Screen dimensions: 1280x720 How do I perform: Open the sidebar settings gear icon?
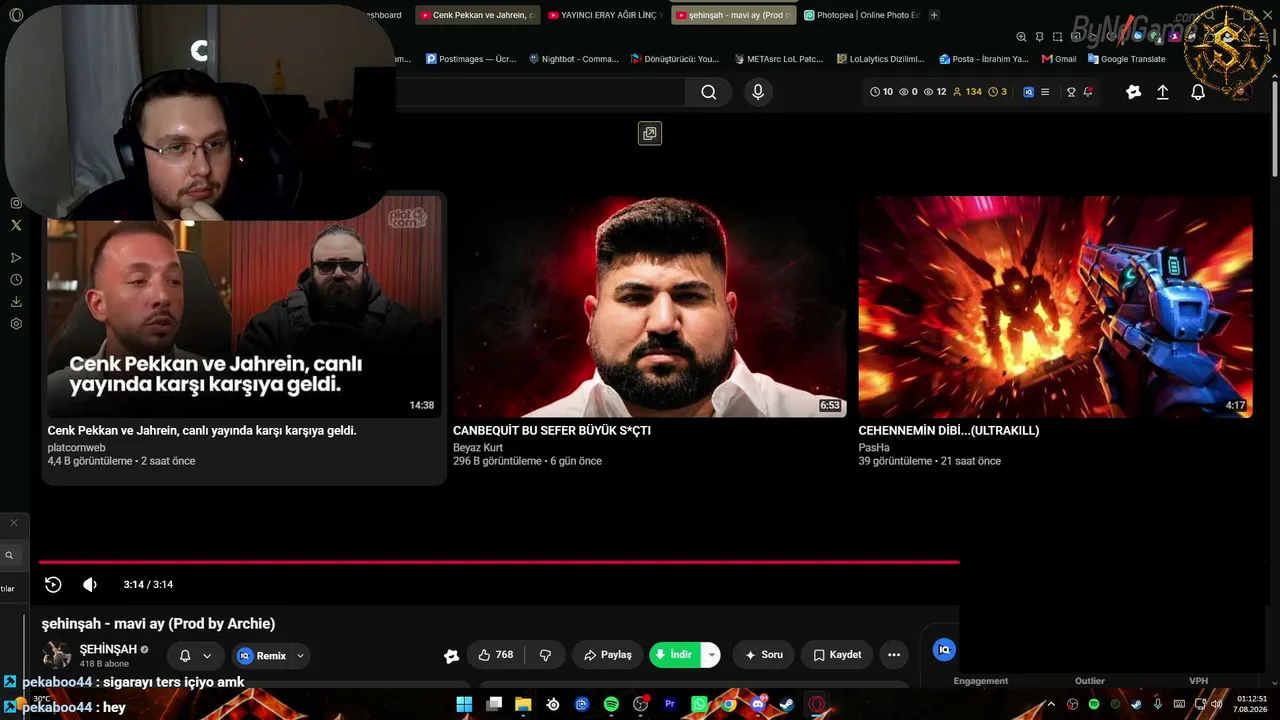coord(16,324)
